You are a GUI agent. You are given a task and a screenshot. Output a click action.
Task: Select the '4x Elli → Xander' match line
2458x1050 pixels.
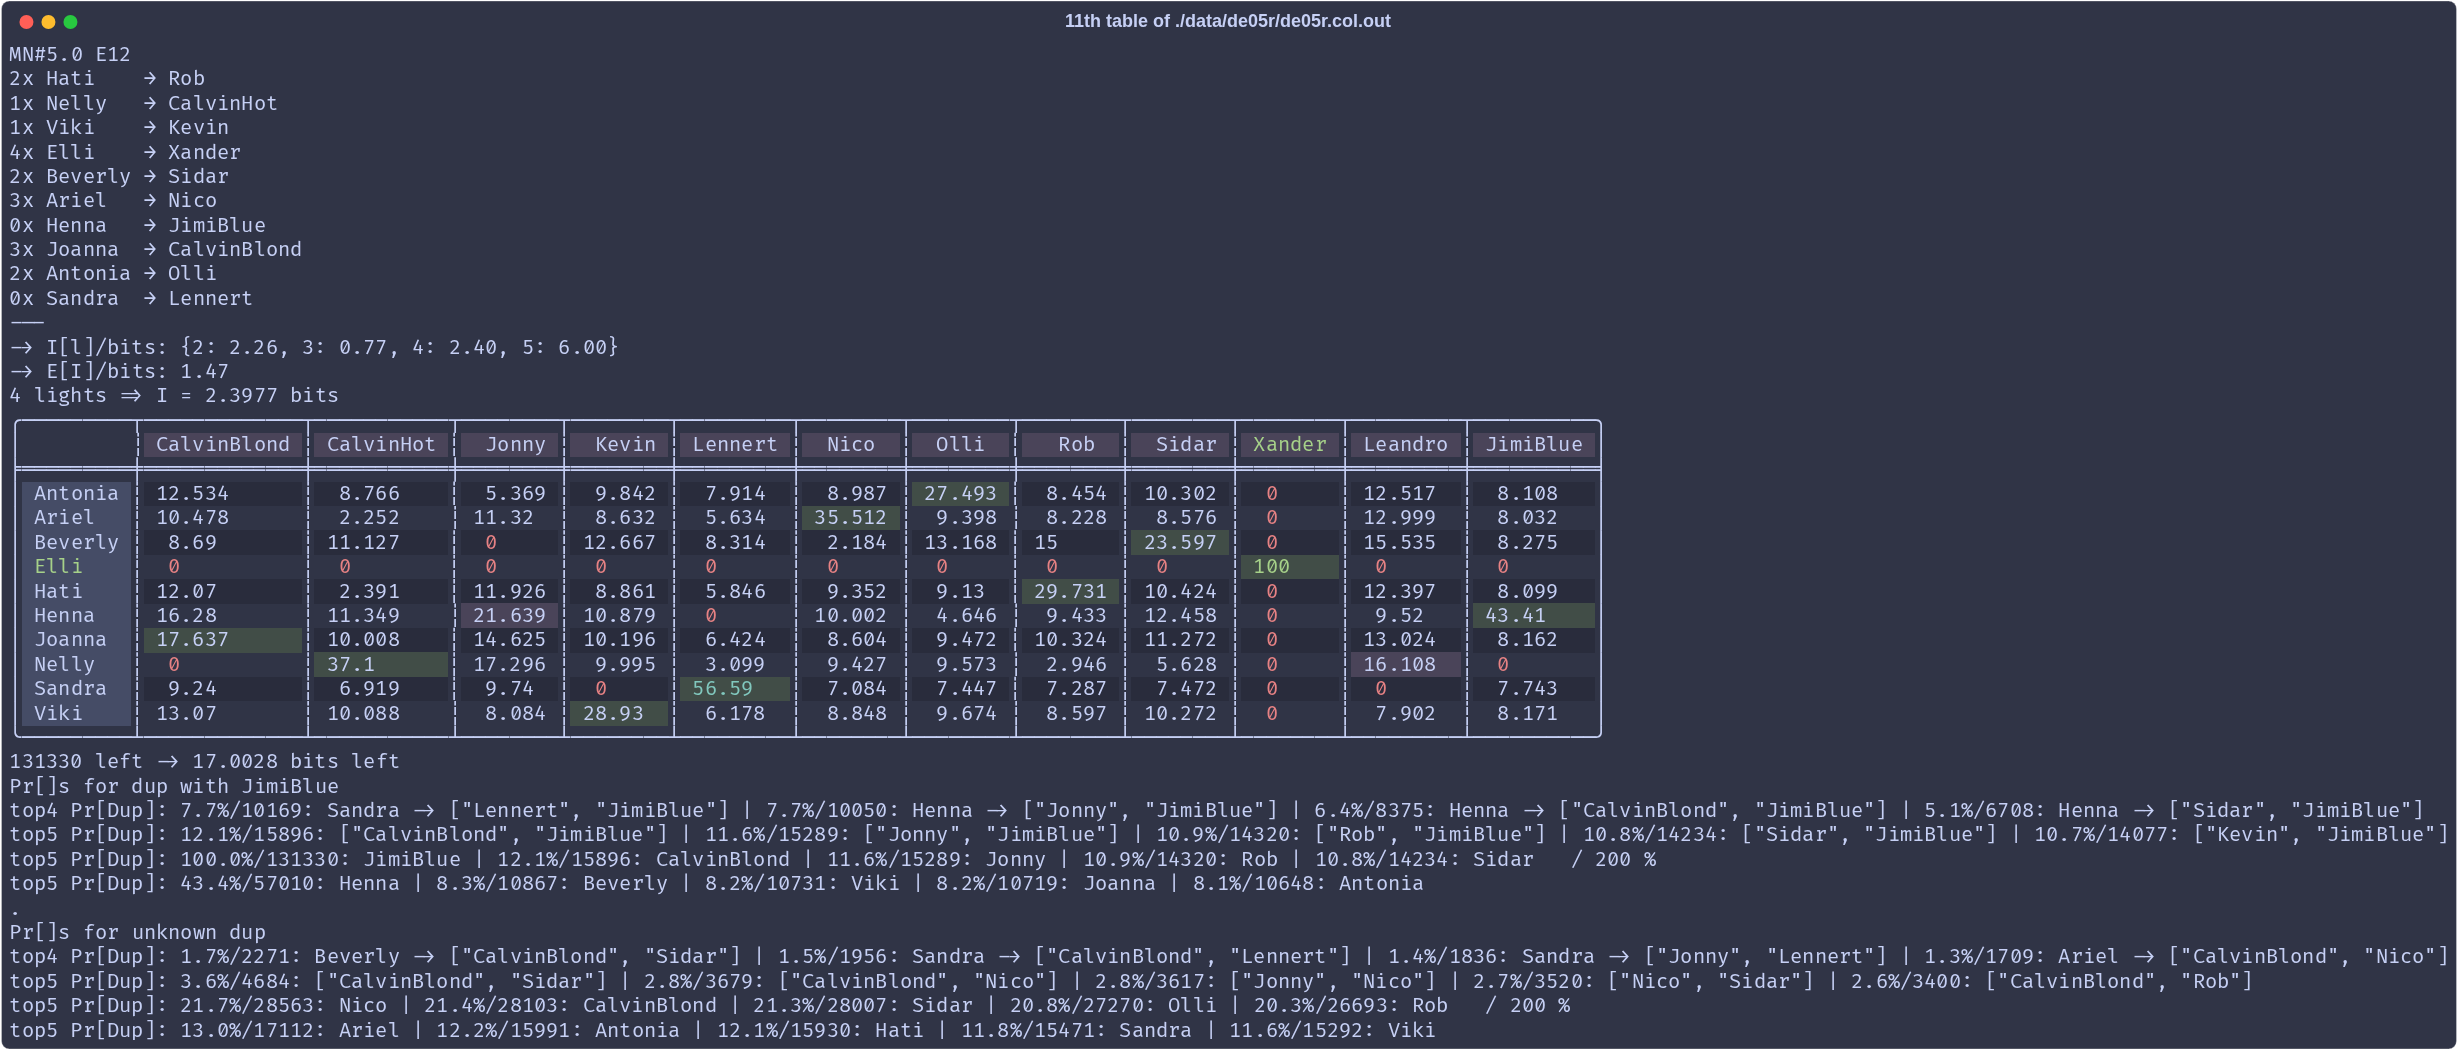(x=125, y=153)
